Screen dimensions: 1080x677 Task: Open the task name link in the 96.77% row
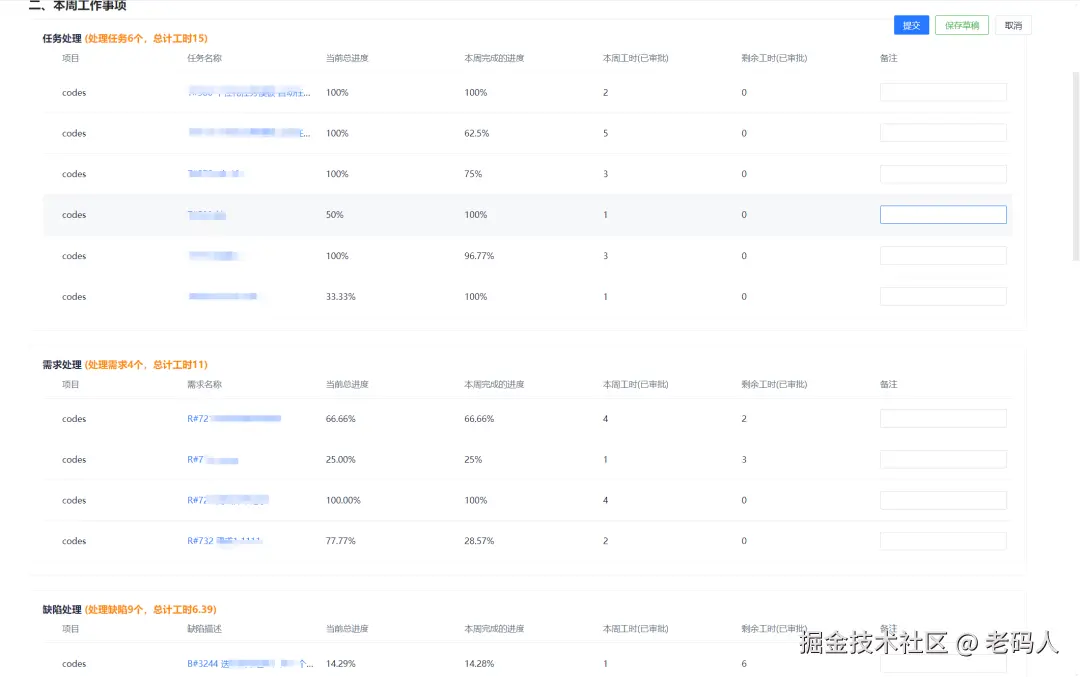pyautogui.click(x=213, y=256)
